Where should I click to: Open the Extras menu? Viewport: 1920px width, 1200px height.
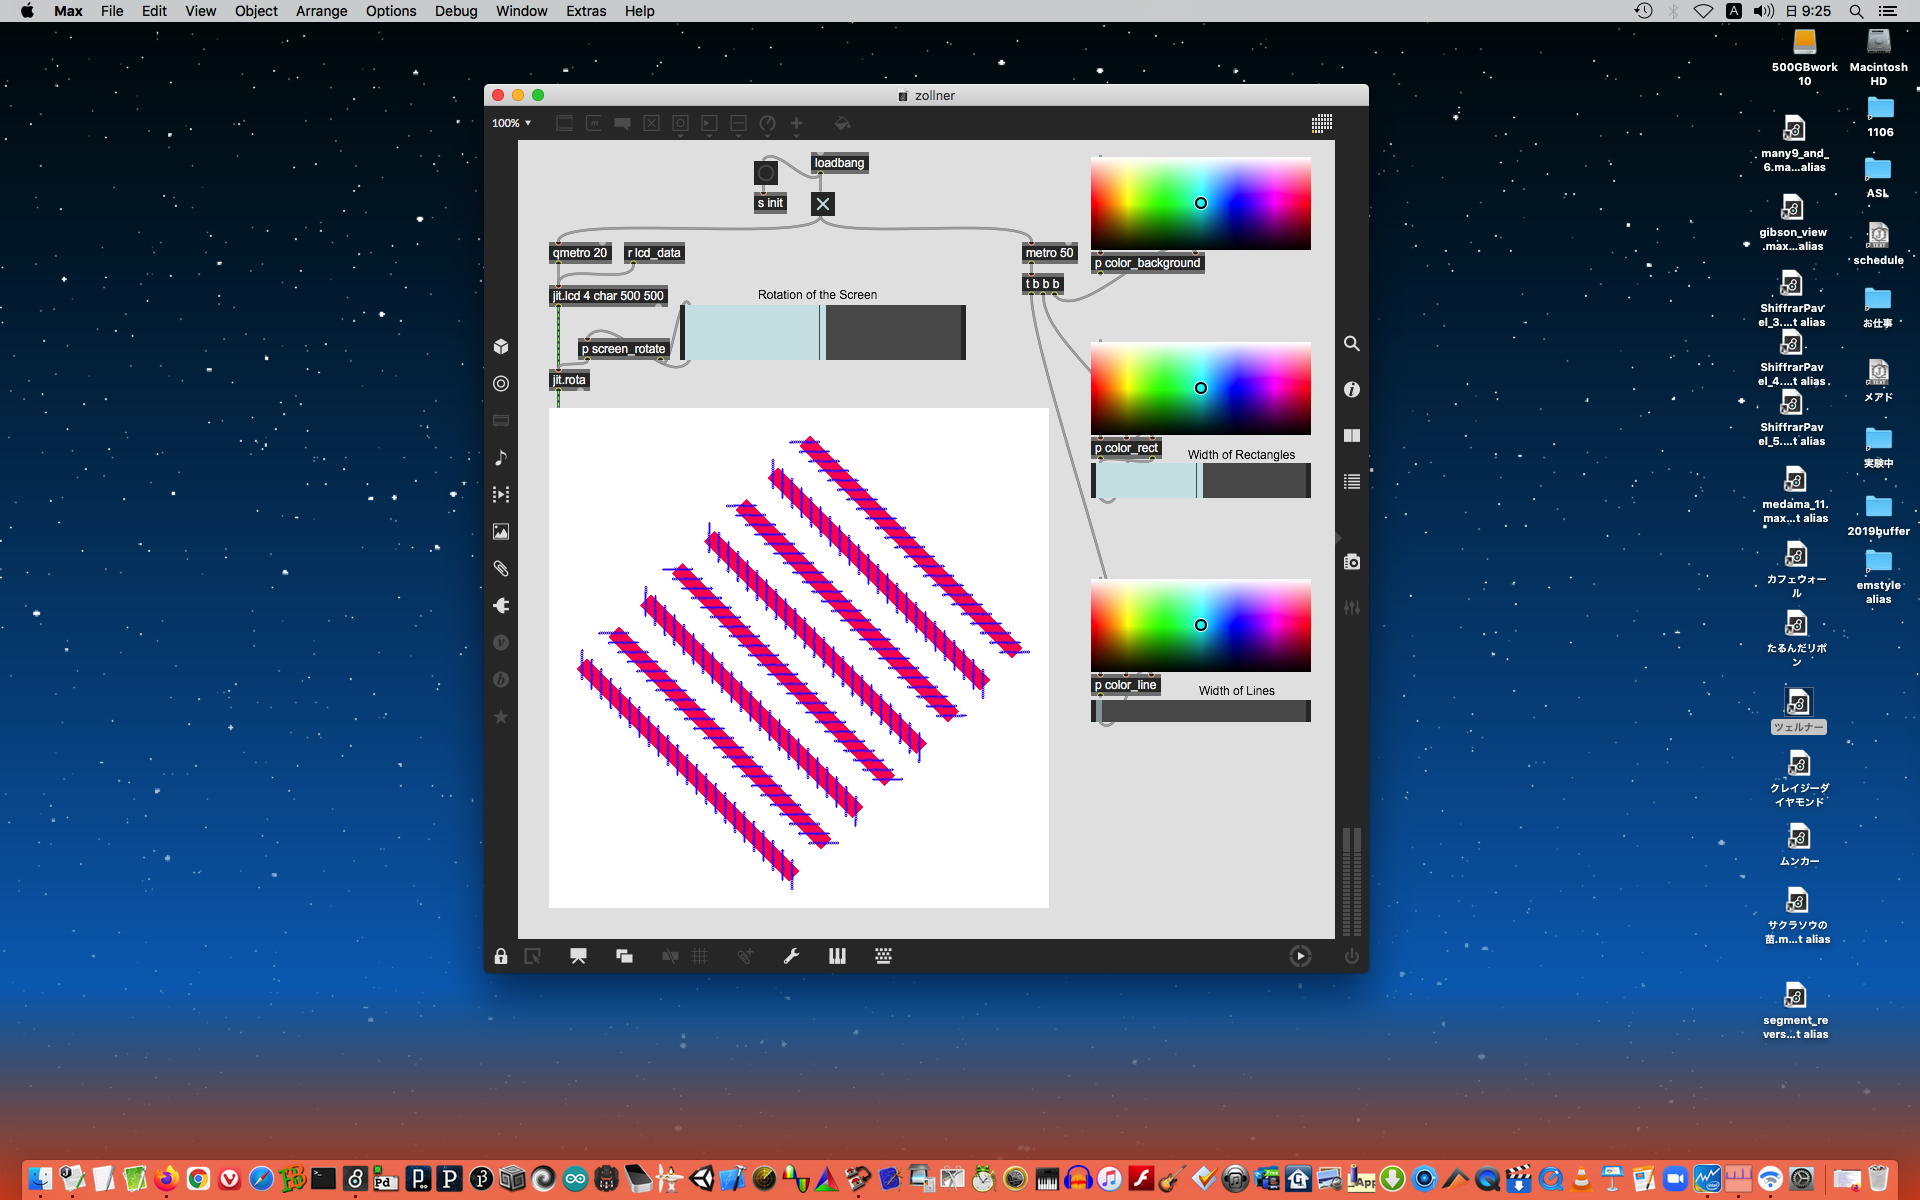585,11
